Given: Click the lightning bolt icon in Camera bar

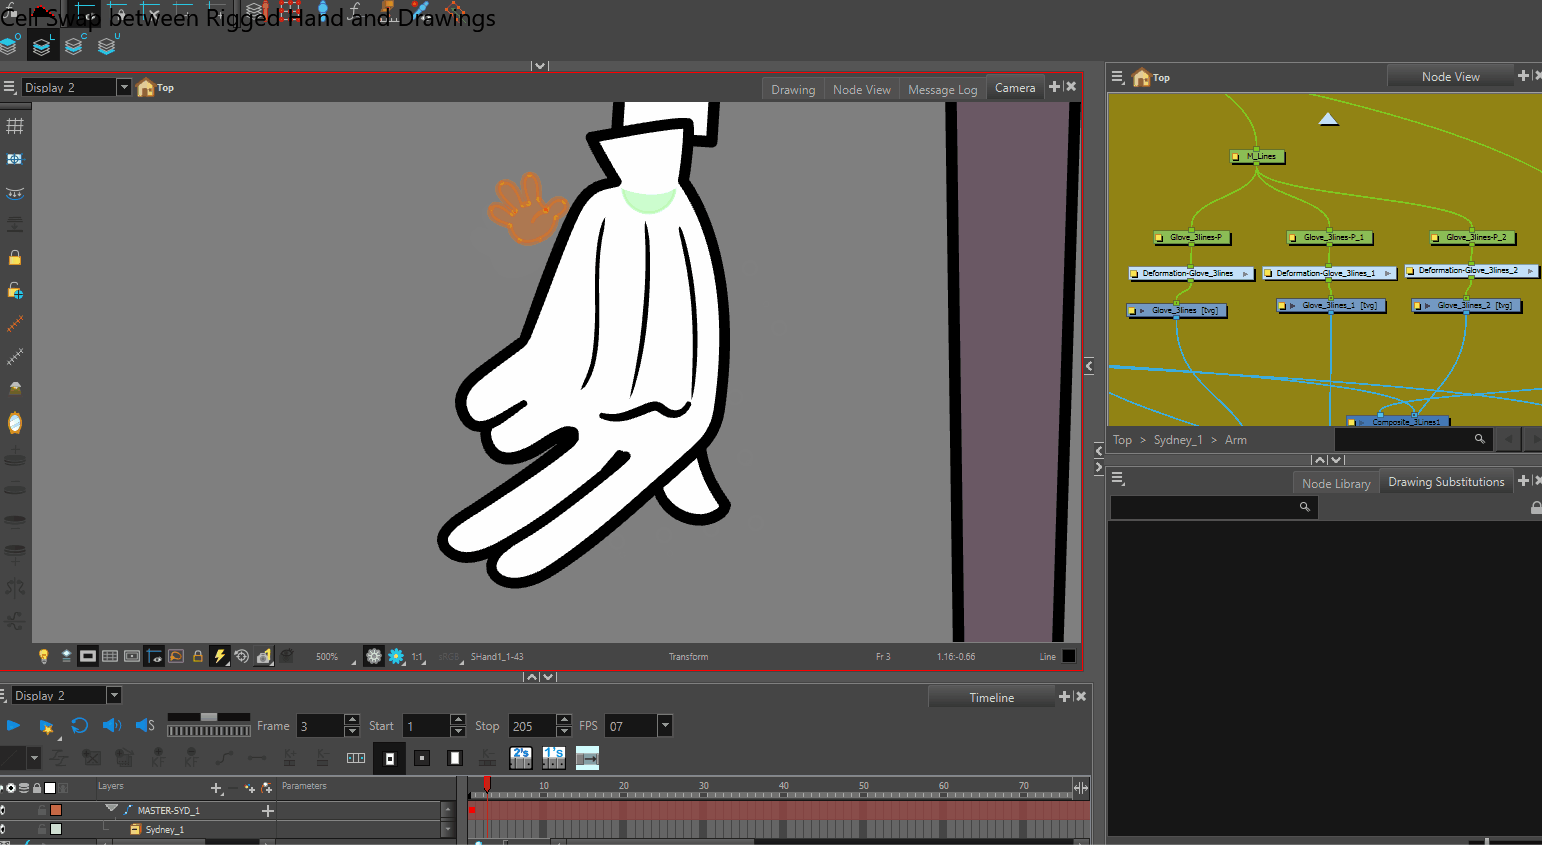Looking at the screenshot, I should coord(220,656).
